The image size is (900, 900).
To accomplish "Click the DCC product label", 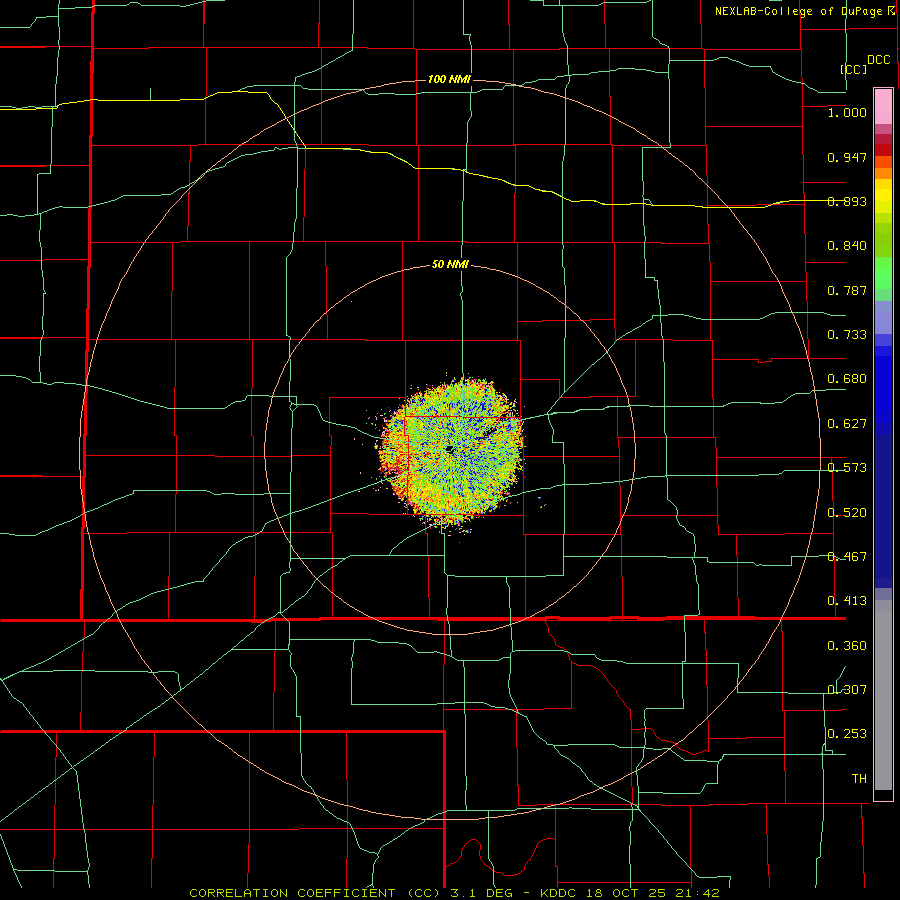I will coord(878,60).
